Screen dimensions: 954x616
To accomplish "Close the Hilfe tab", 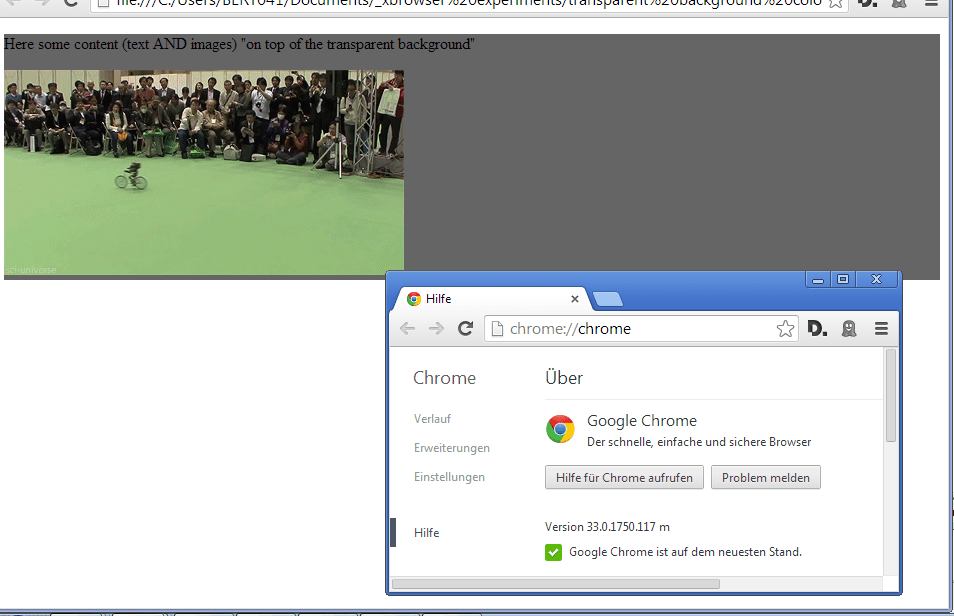I will [x=574, y=299].
